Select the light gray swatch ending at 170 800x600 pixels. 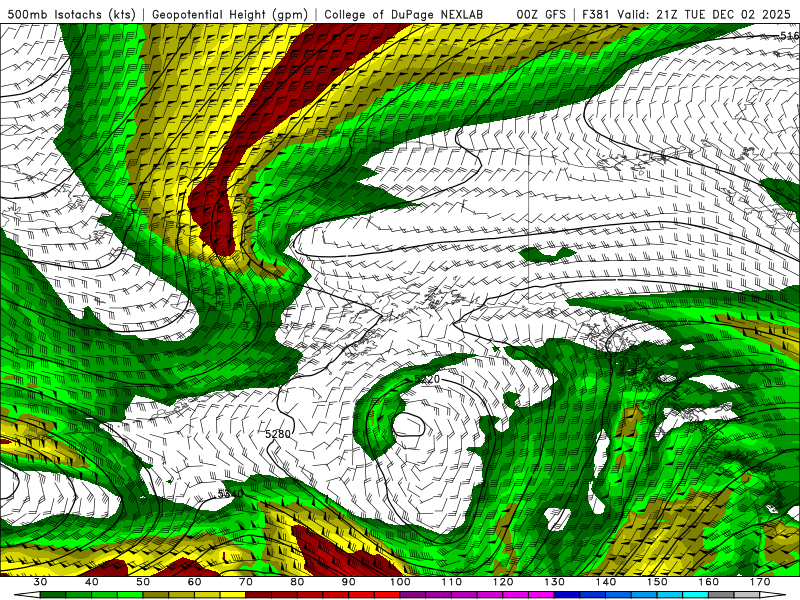[747, 595]
